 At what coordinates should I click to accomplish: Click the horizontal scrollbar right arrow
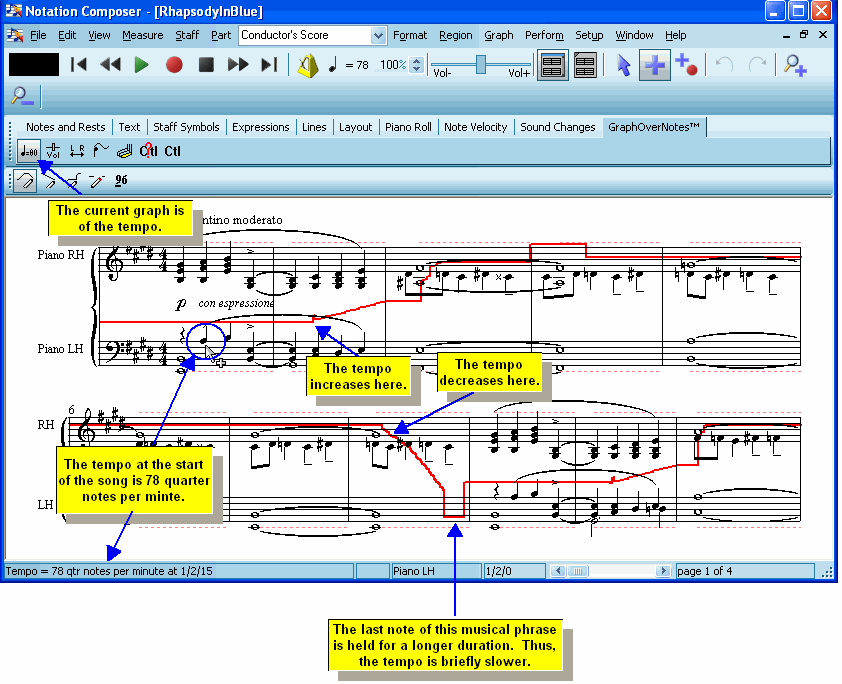[x=663, y=571]
